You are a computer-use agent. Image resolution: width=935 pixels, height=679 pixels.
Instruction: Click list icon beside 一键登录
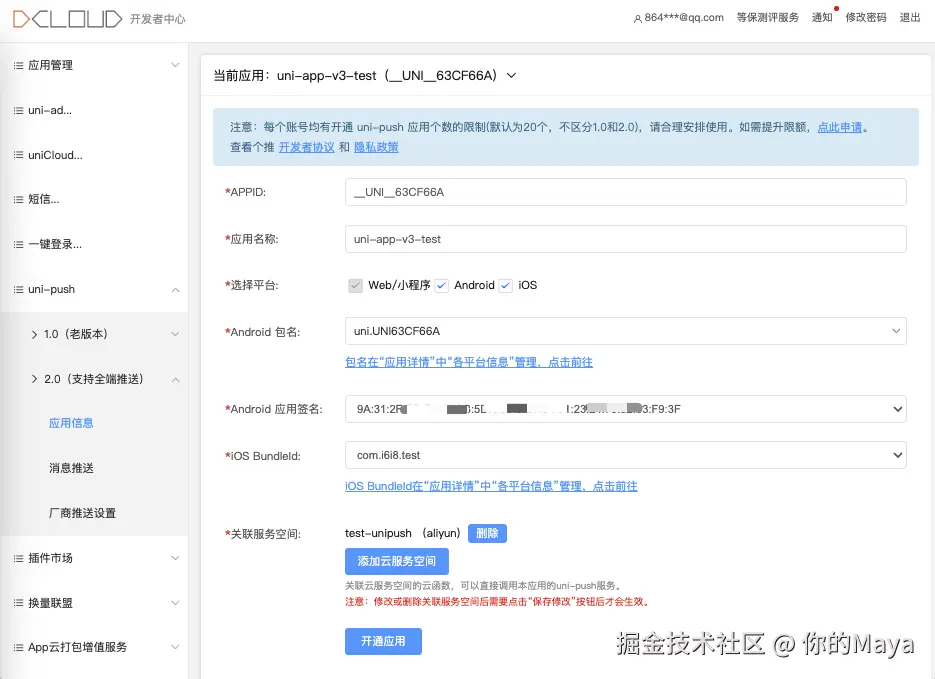(18, 244)
